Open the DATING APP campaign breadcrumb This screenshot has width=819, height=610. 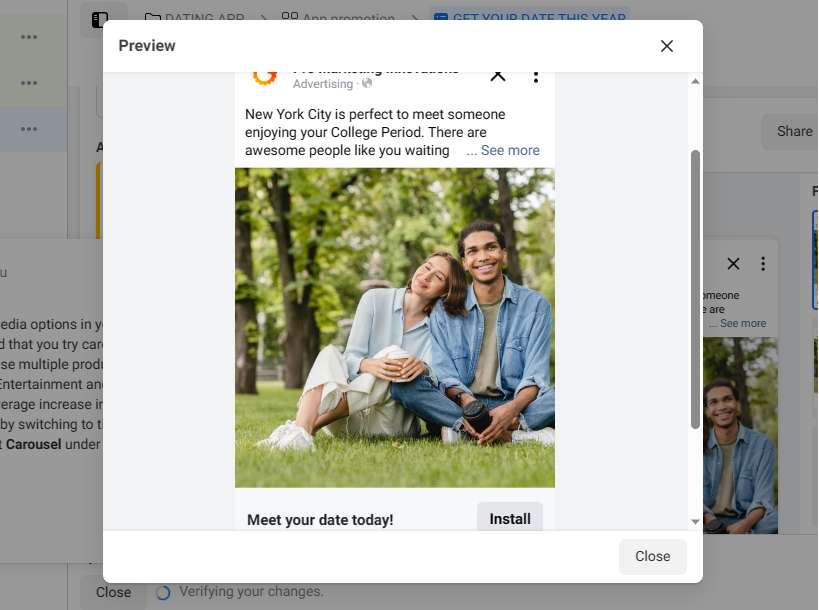(x=198, y=19)
